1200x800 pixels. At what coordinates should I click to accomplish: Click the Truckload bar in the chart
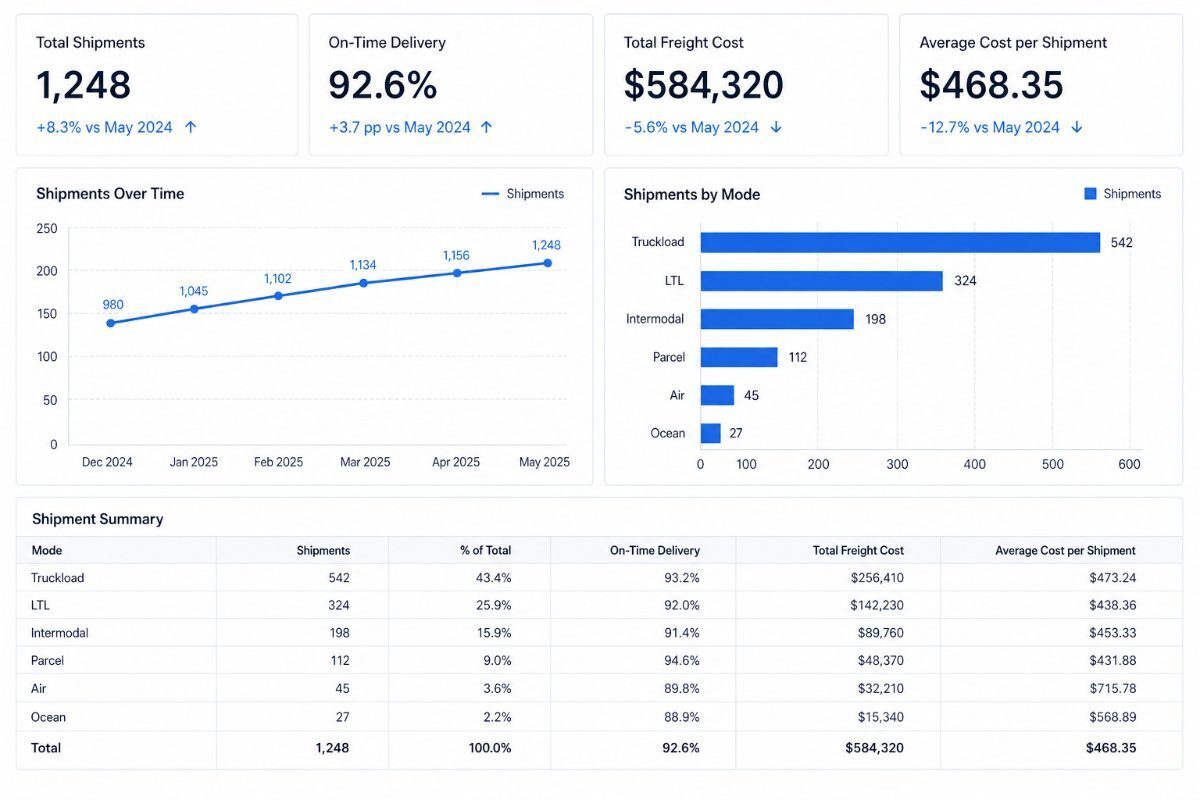tap(900, 242)
